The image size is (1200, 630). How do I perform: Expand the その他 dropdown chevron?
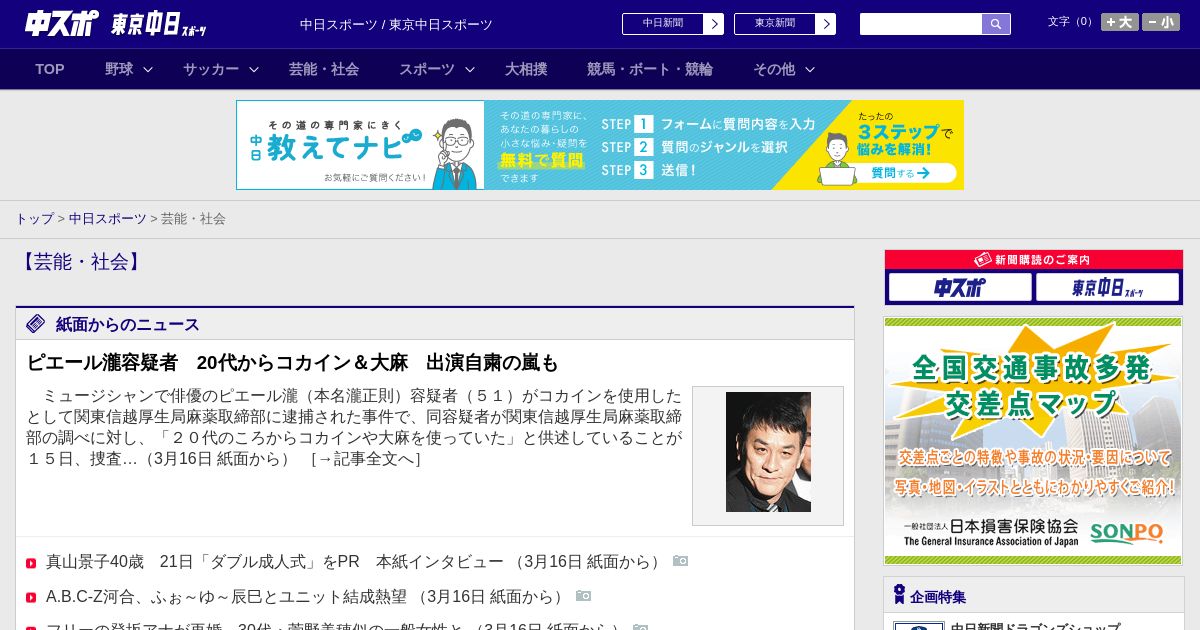(810, 69)
